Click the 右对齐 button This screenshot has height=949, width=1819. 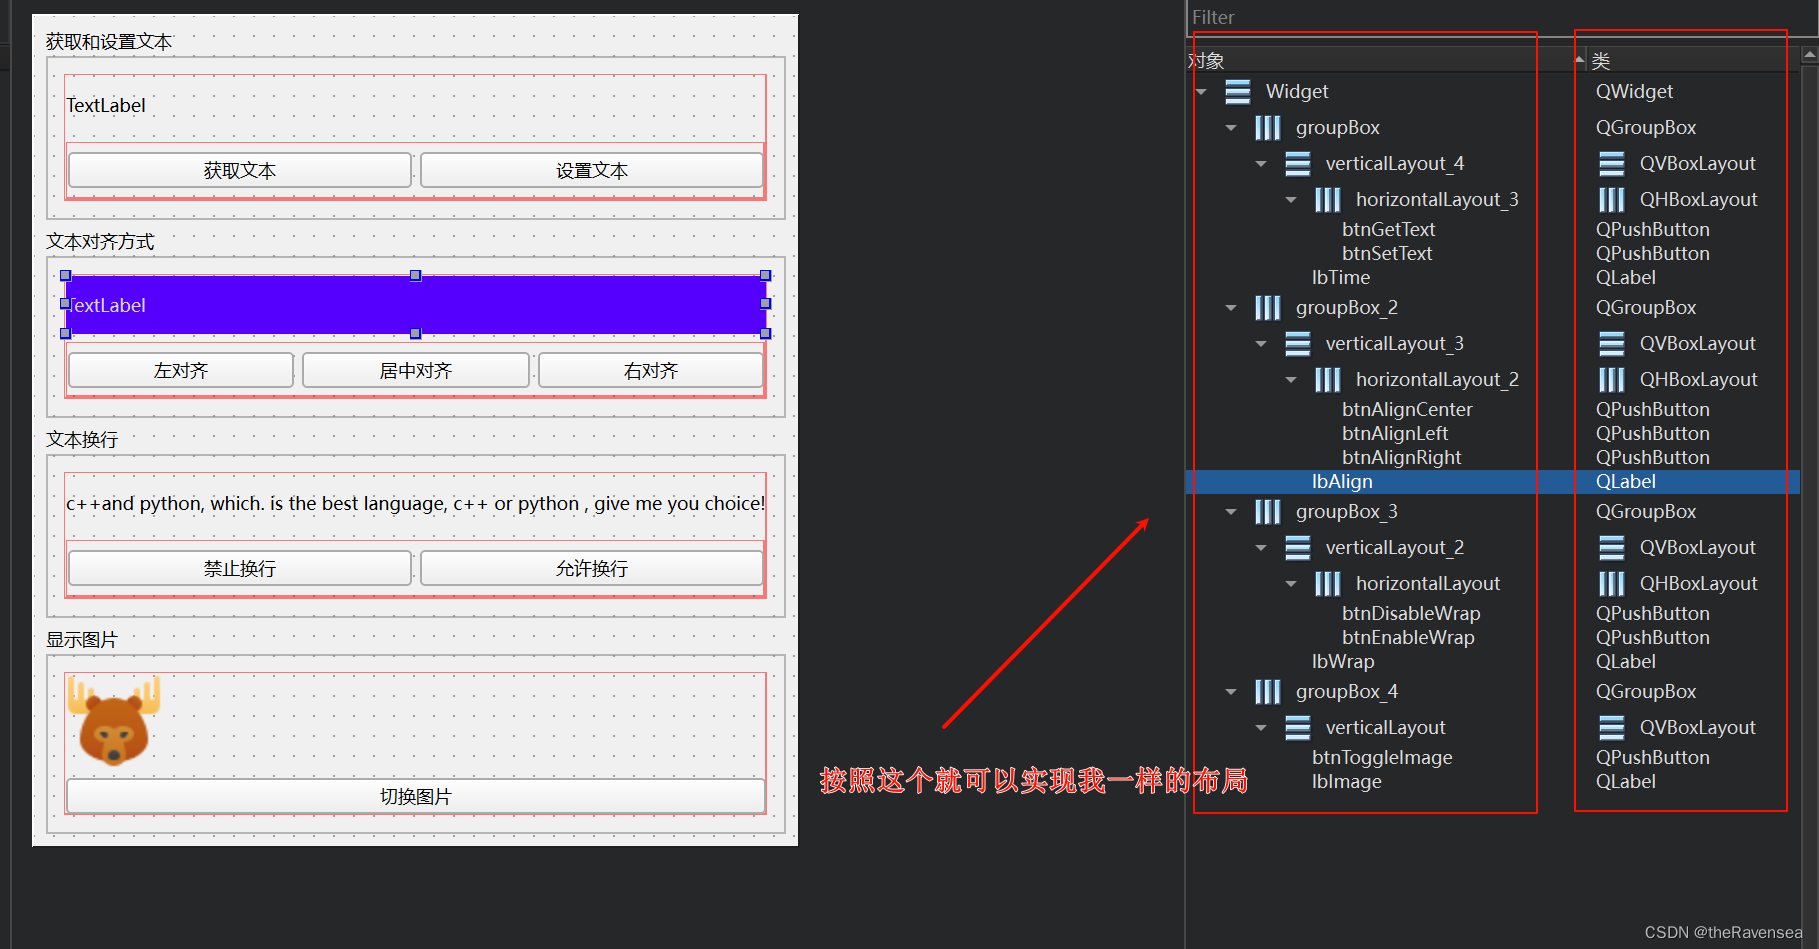click(651, 370)
